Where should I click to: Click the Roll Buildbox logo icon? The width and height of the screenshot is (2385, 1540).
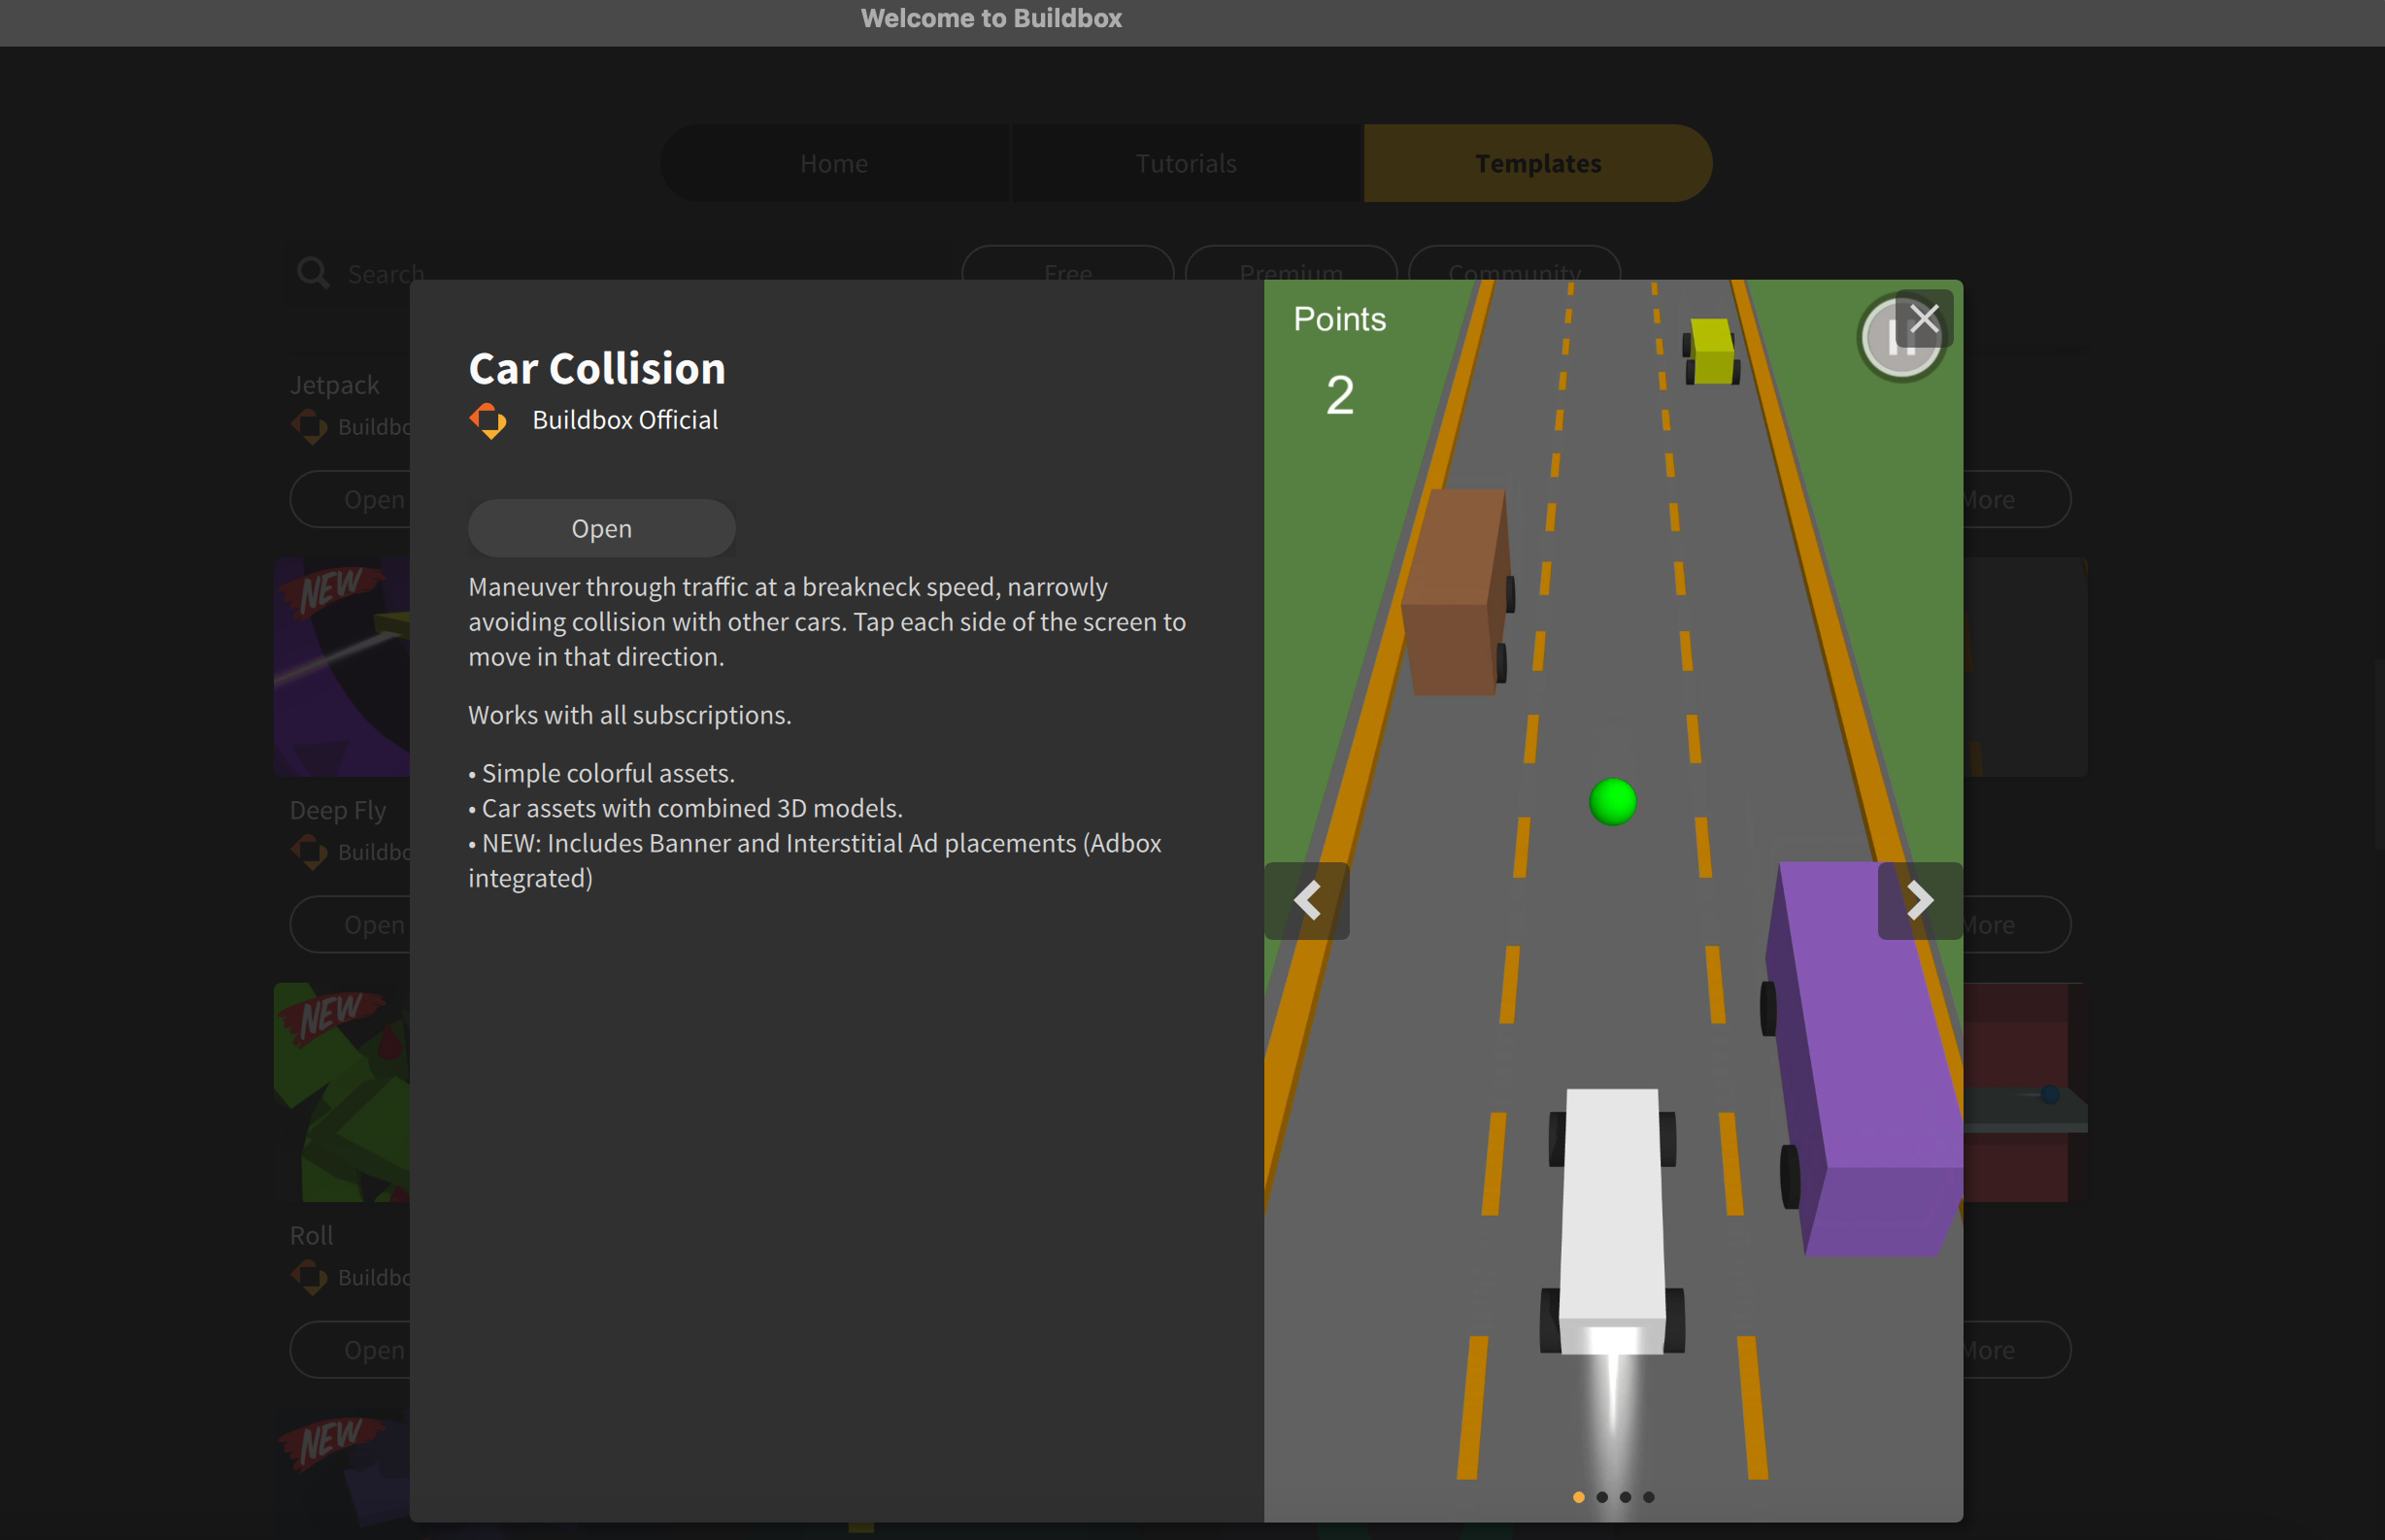[309, 1277]
